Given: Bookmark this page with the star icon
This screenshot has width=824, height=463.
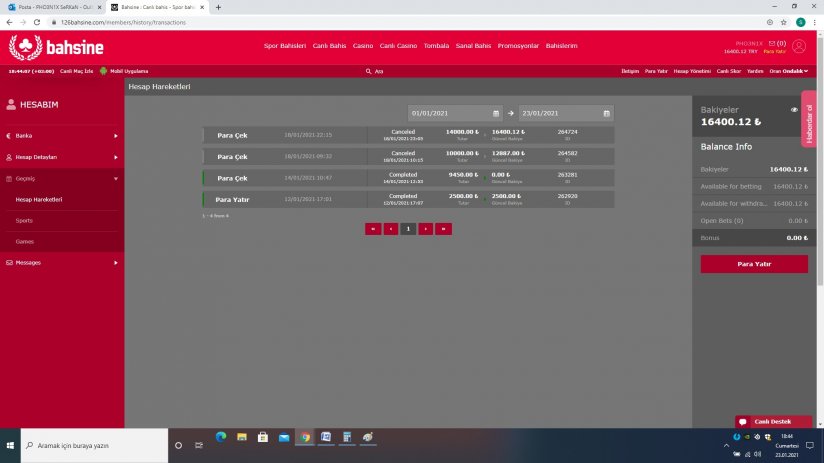Looking at the screenshot, I should [x=784, y=22].
